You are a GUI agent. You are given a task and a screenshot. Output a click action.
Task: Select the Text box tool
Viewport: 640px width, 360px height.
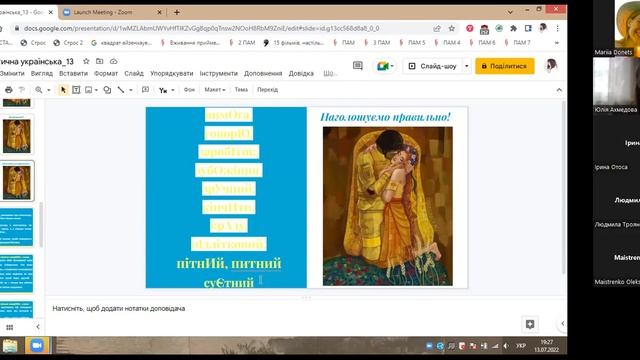pyautogui.click(x=76, y=90)
